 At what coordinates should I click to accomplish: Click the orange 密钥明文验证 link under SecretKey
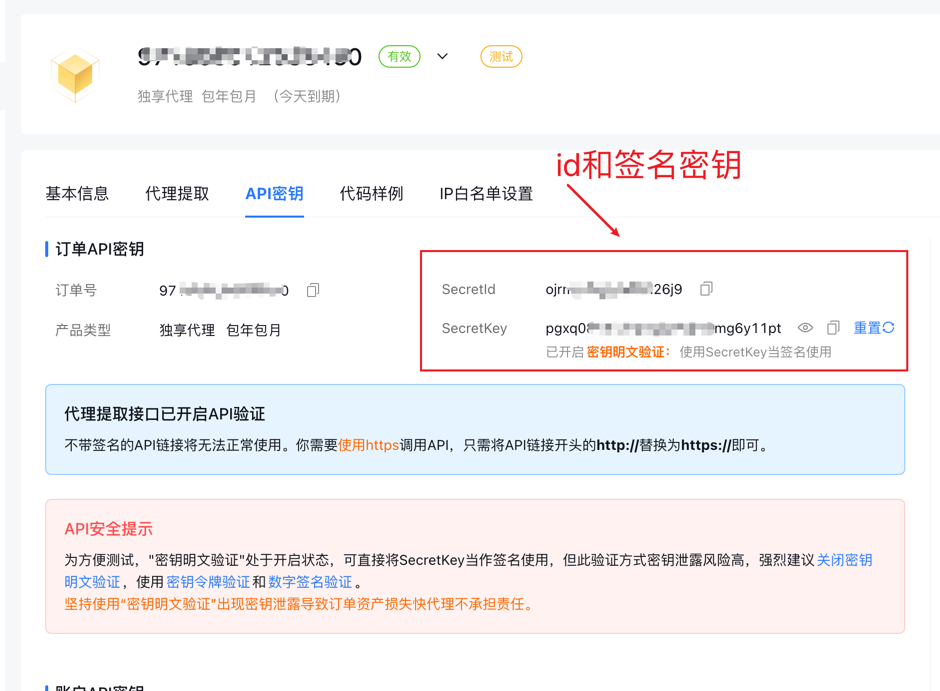pos(627,352)
